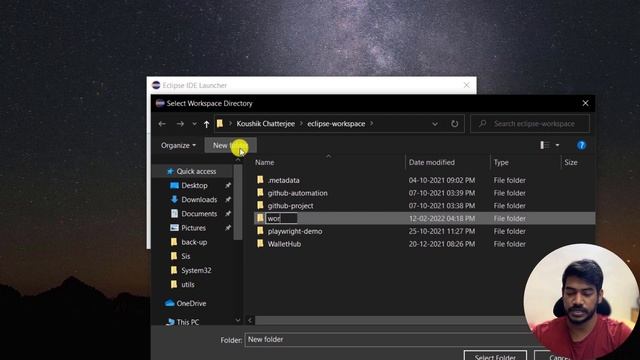Screen dimensions: 640x360
Task: Click the pin icon beside Downloads
Action: coord(228,200)
